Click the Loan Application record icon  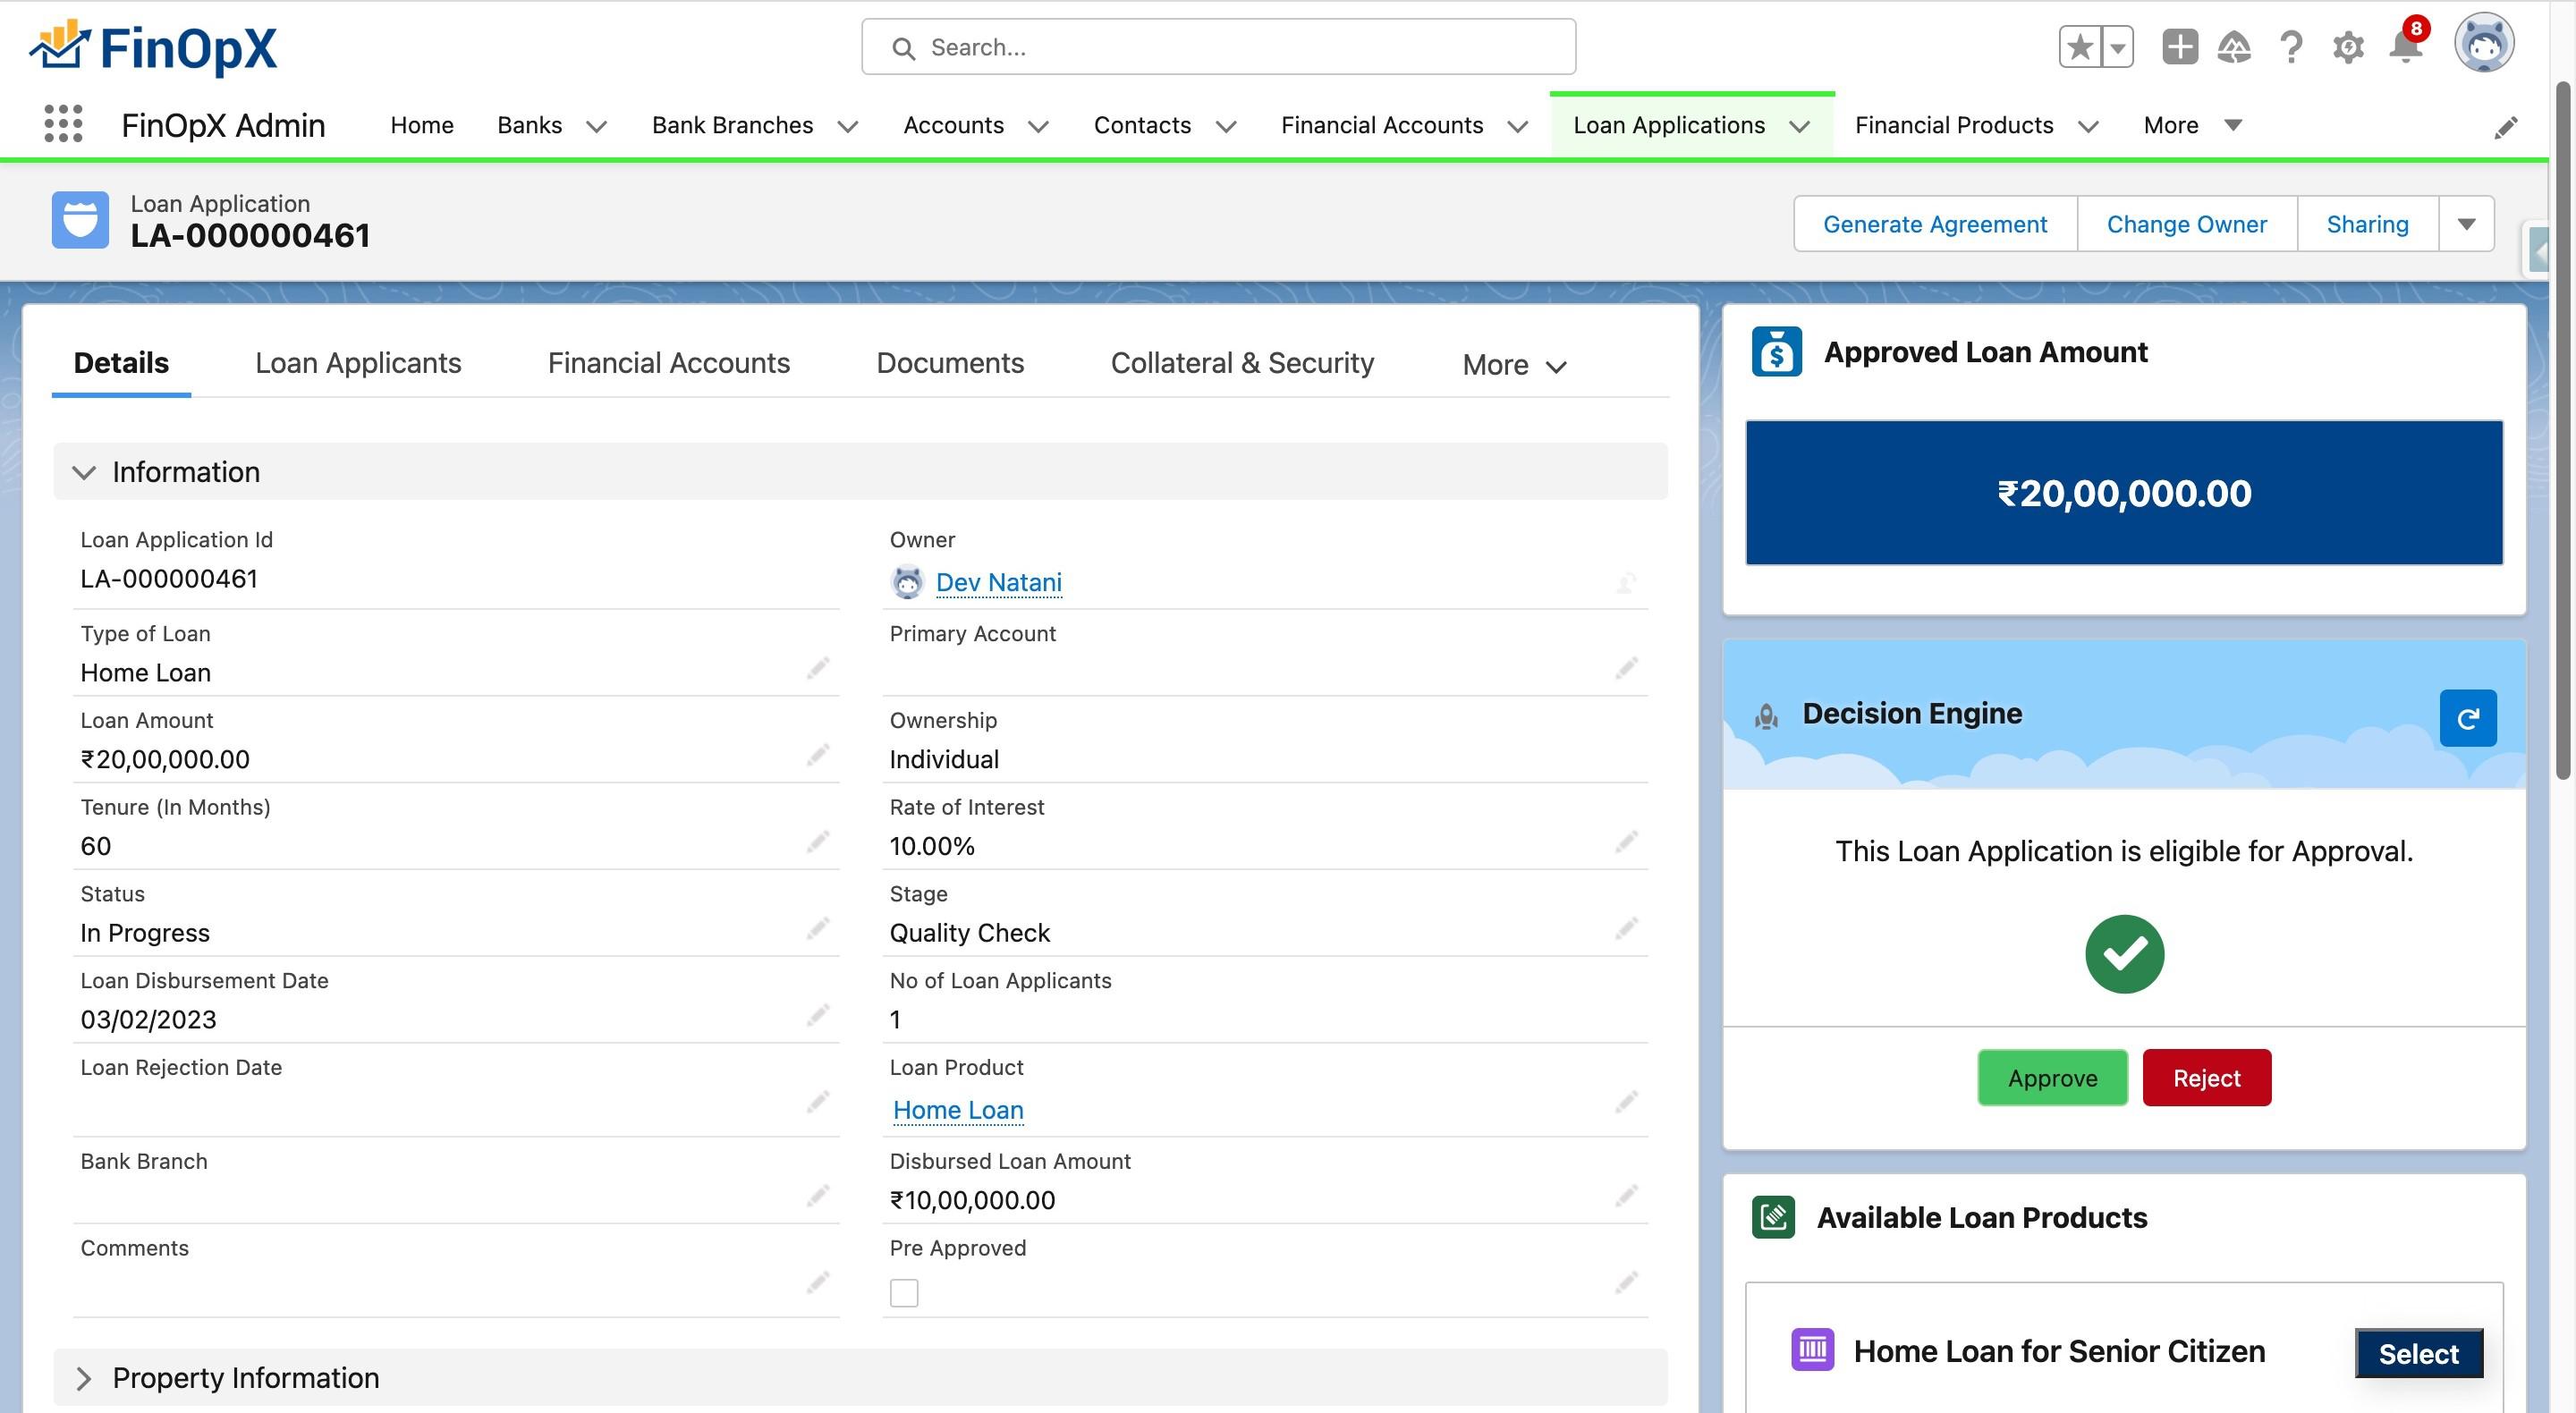click(80, 220)
